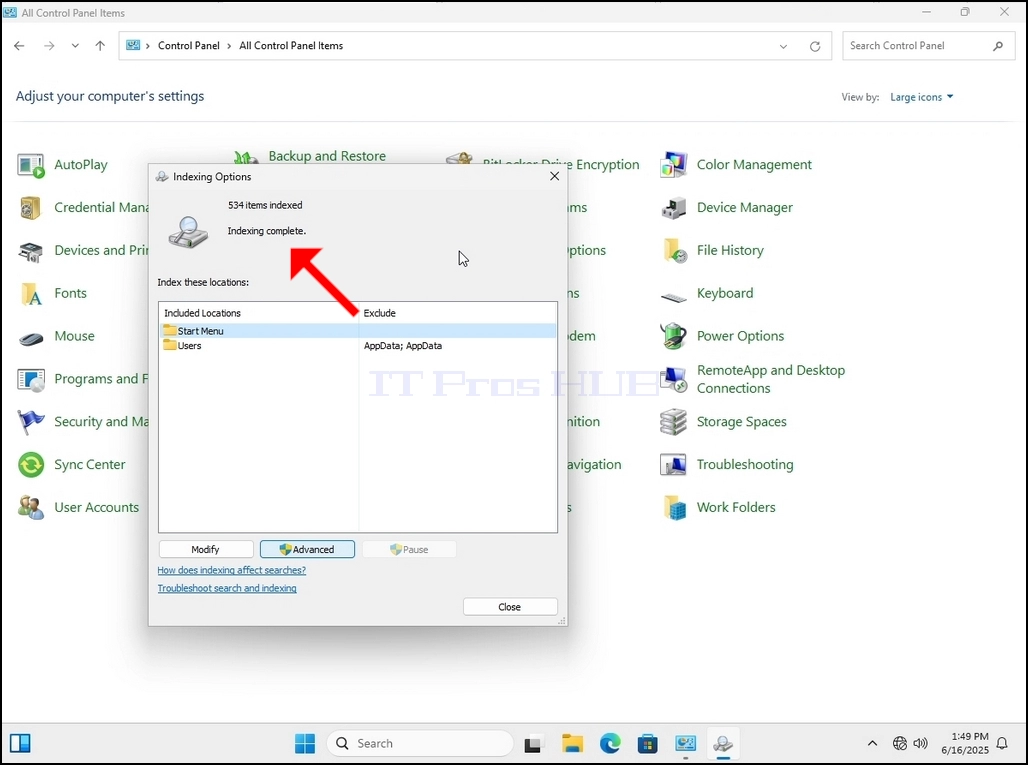The image size is (1028, 765).
Task: Click the taskbar Search box
Action: (x=420, y=743)
